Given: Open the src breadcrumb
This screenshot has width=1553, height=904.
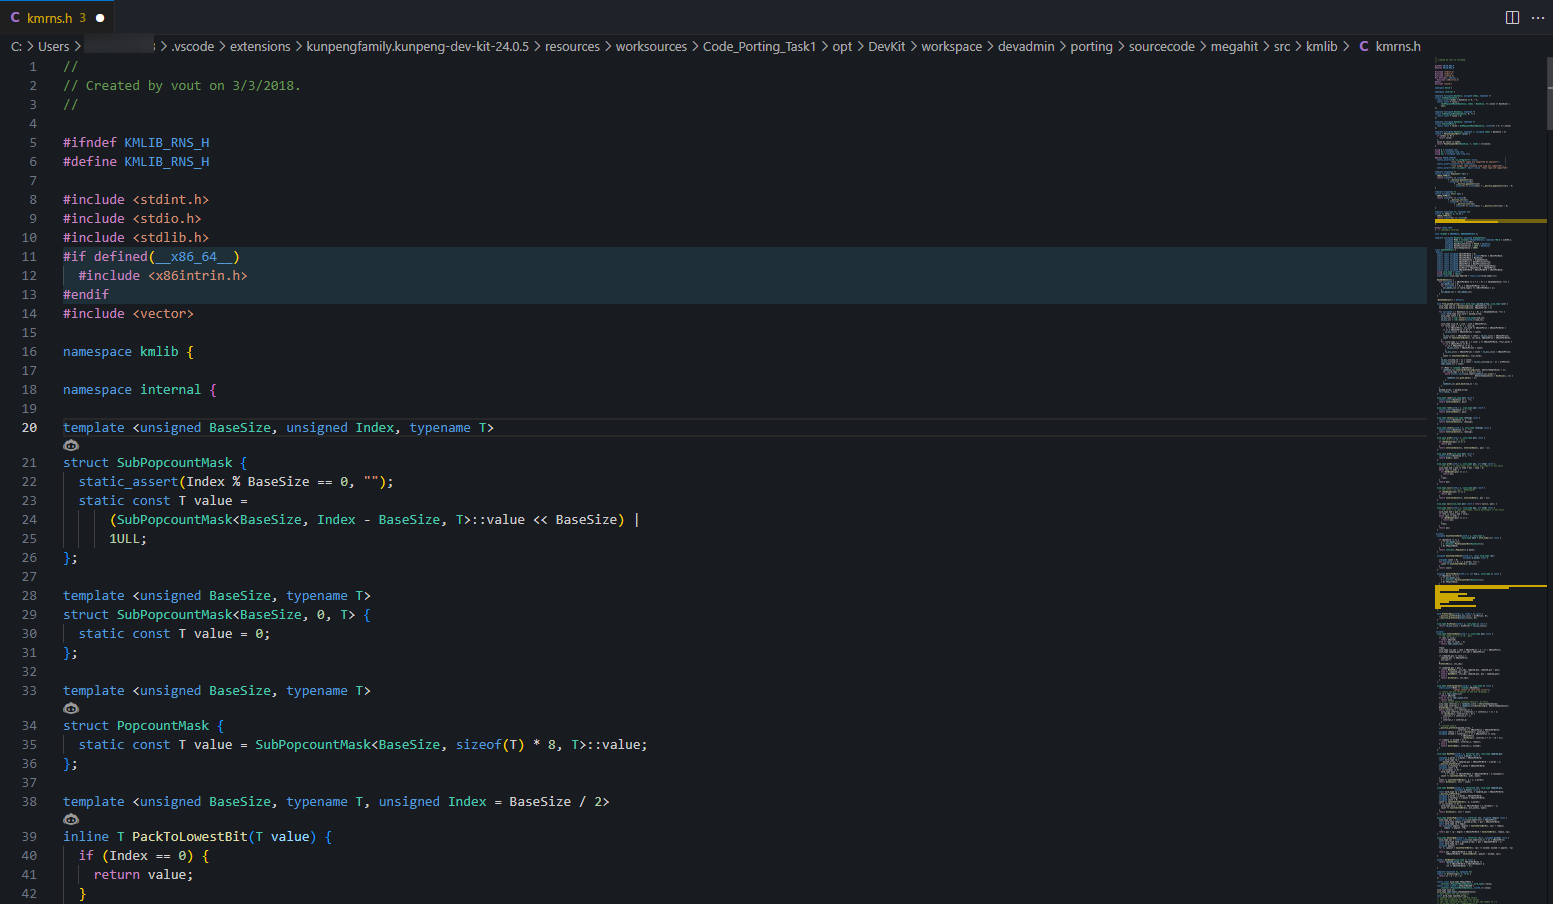Looking at the screenshot, I should coord(1282,46).
